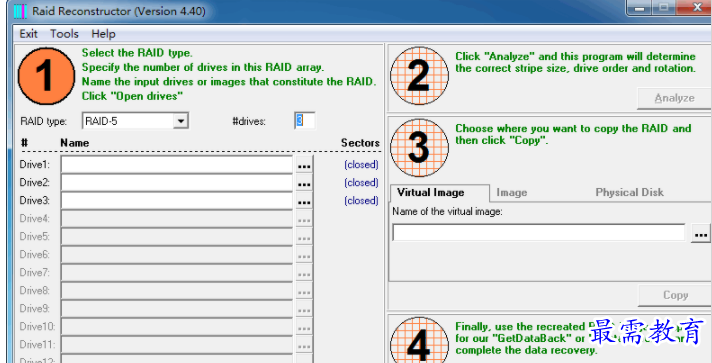This screenshot has height=363, width=712.
Task: Click the Name column header
Action: tap(74, 143)
